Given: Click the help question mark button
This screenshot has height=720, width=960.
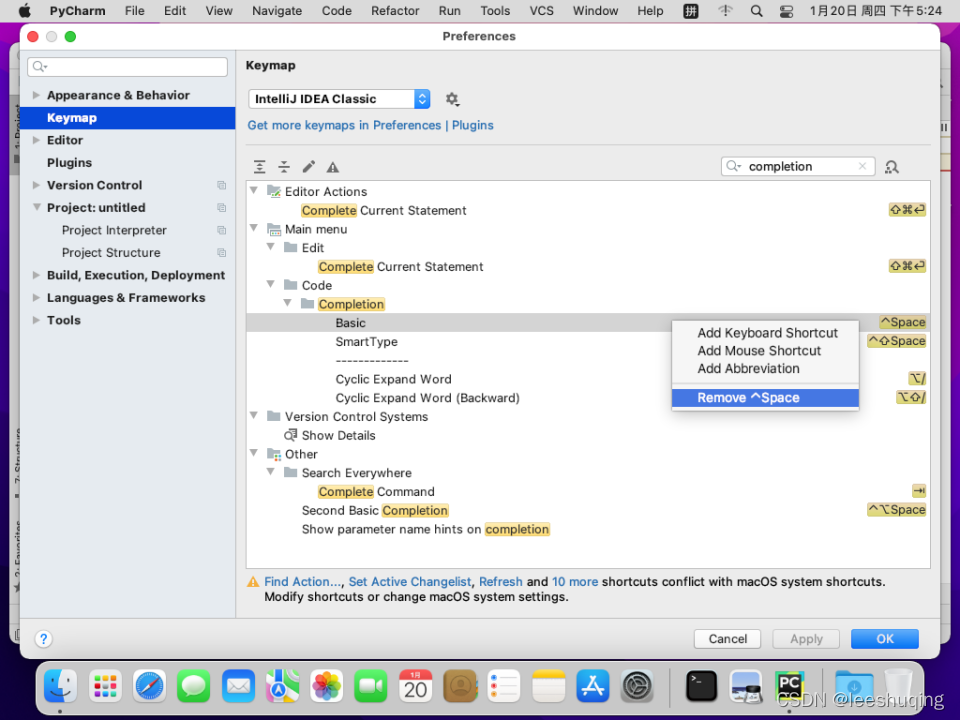Looking at the screenshot, I should (43, 639).
